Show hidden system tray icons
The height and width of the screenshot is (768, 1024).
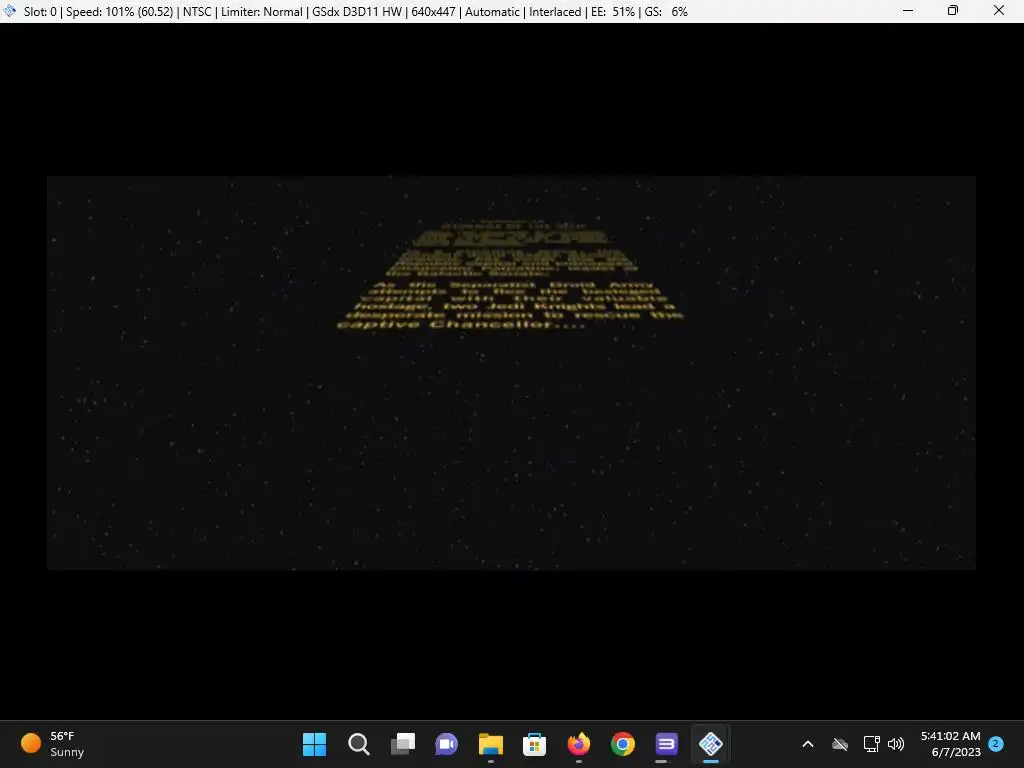(x=808, y=744)
